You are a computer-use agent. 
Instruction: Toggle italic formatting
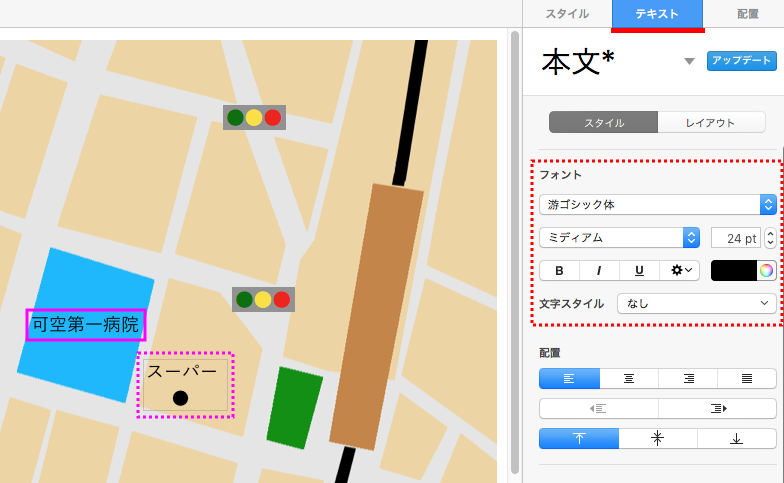coord(599,270)
